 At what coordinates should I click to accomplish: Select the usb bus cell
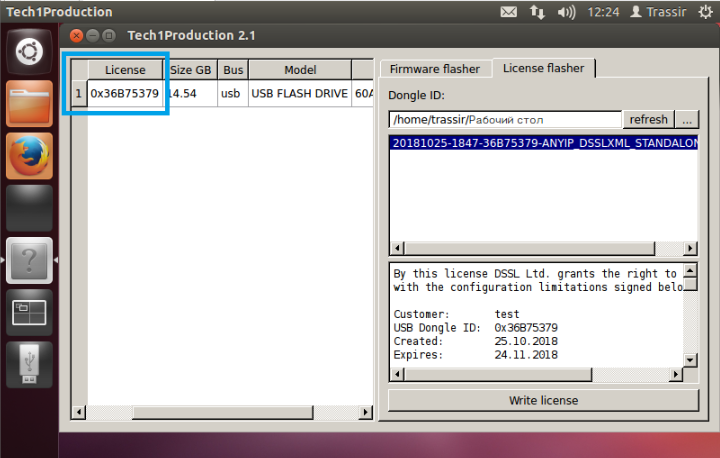pyautogui.click(x=233, y=93)
